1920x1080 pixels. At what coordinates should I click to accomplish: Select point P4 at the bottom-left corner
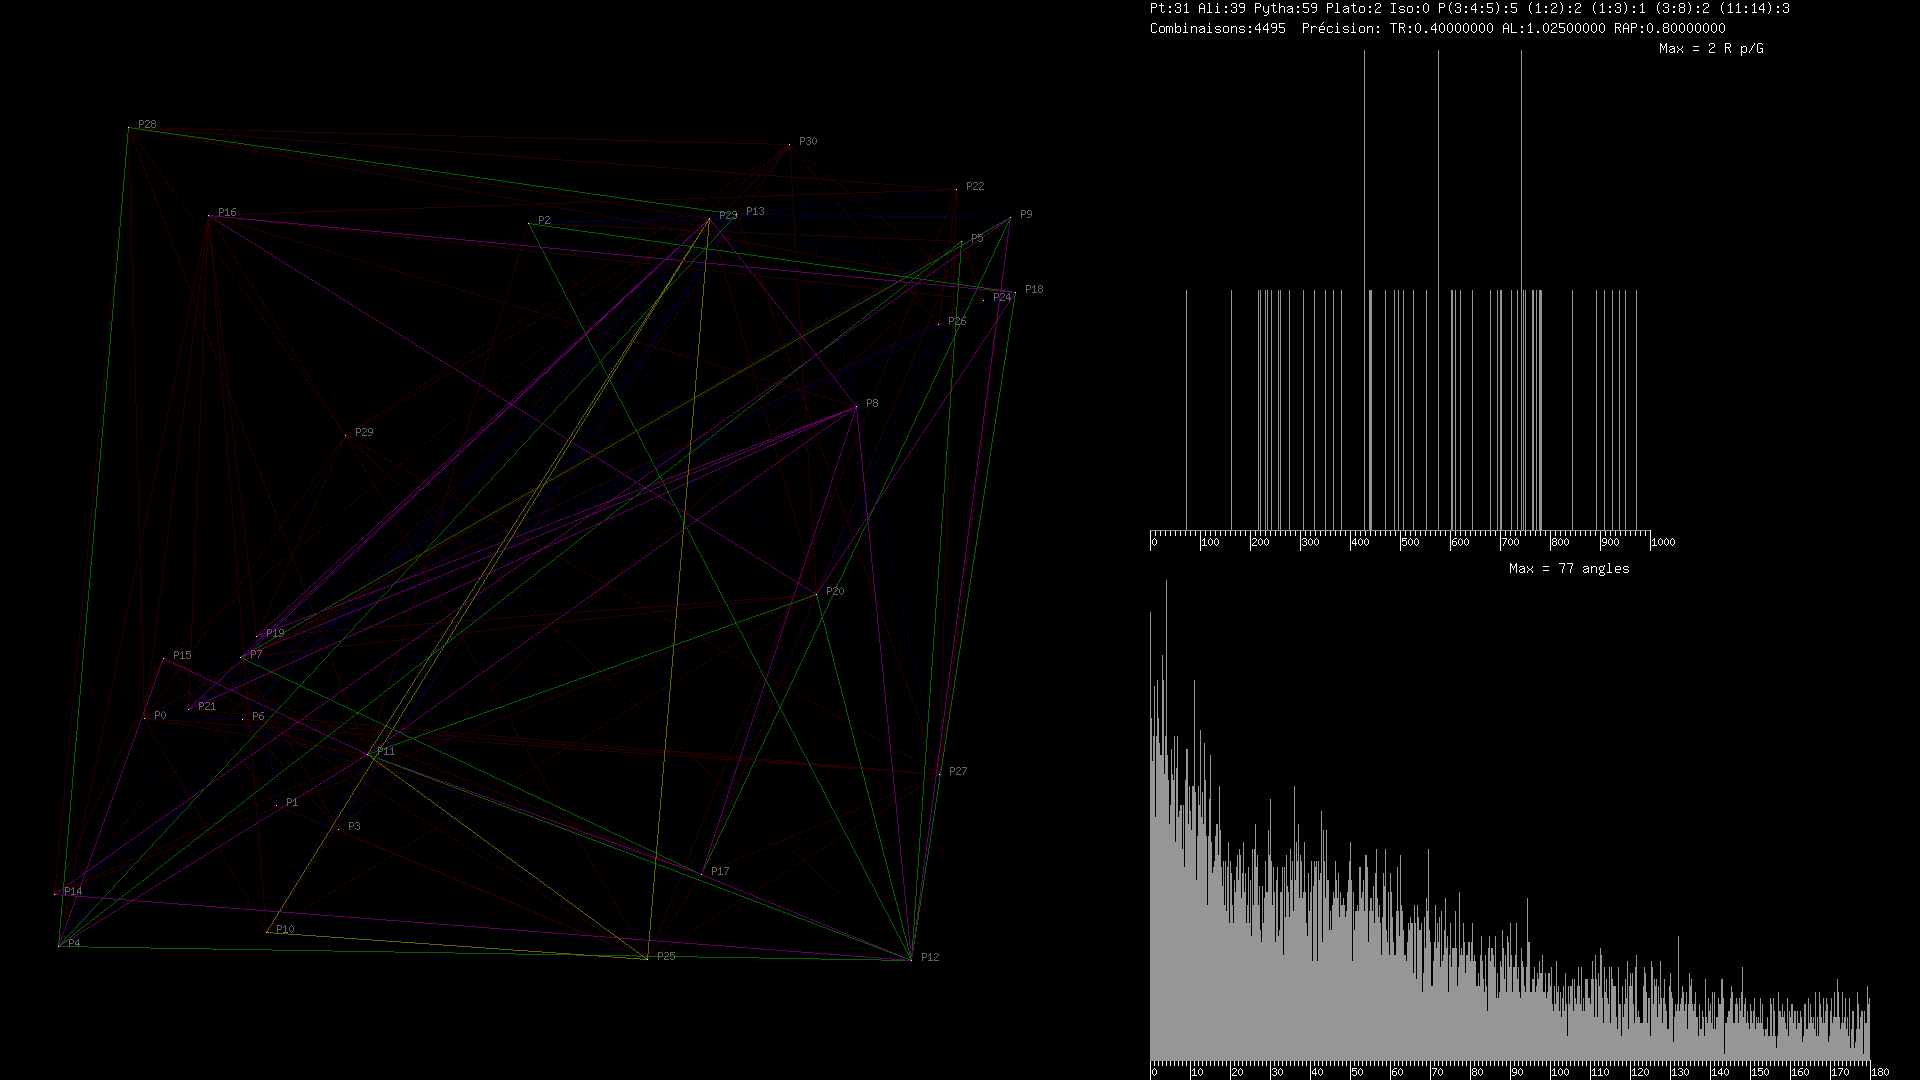click(x=60, y=945)
